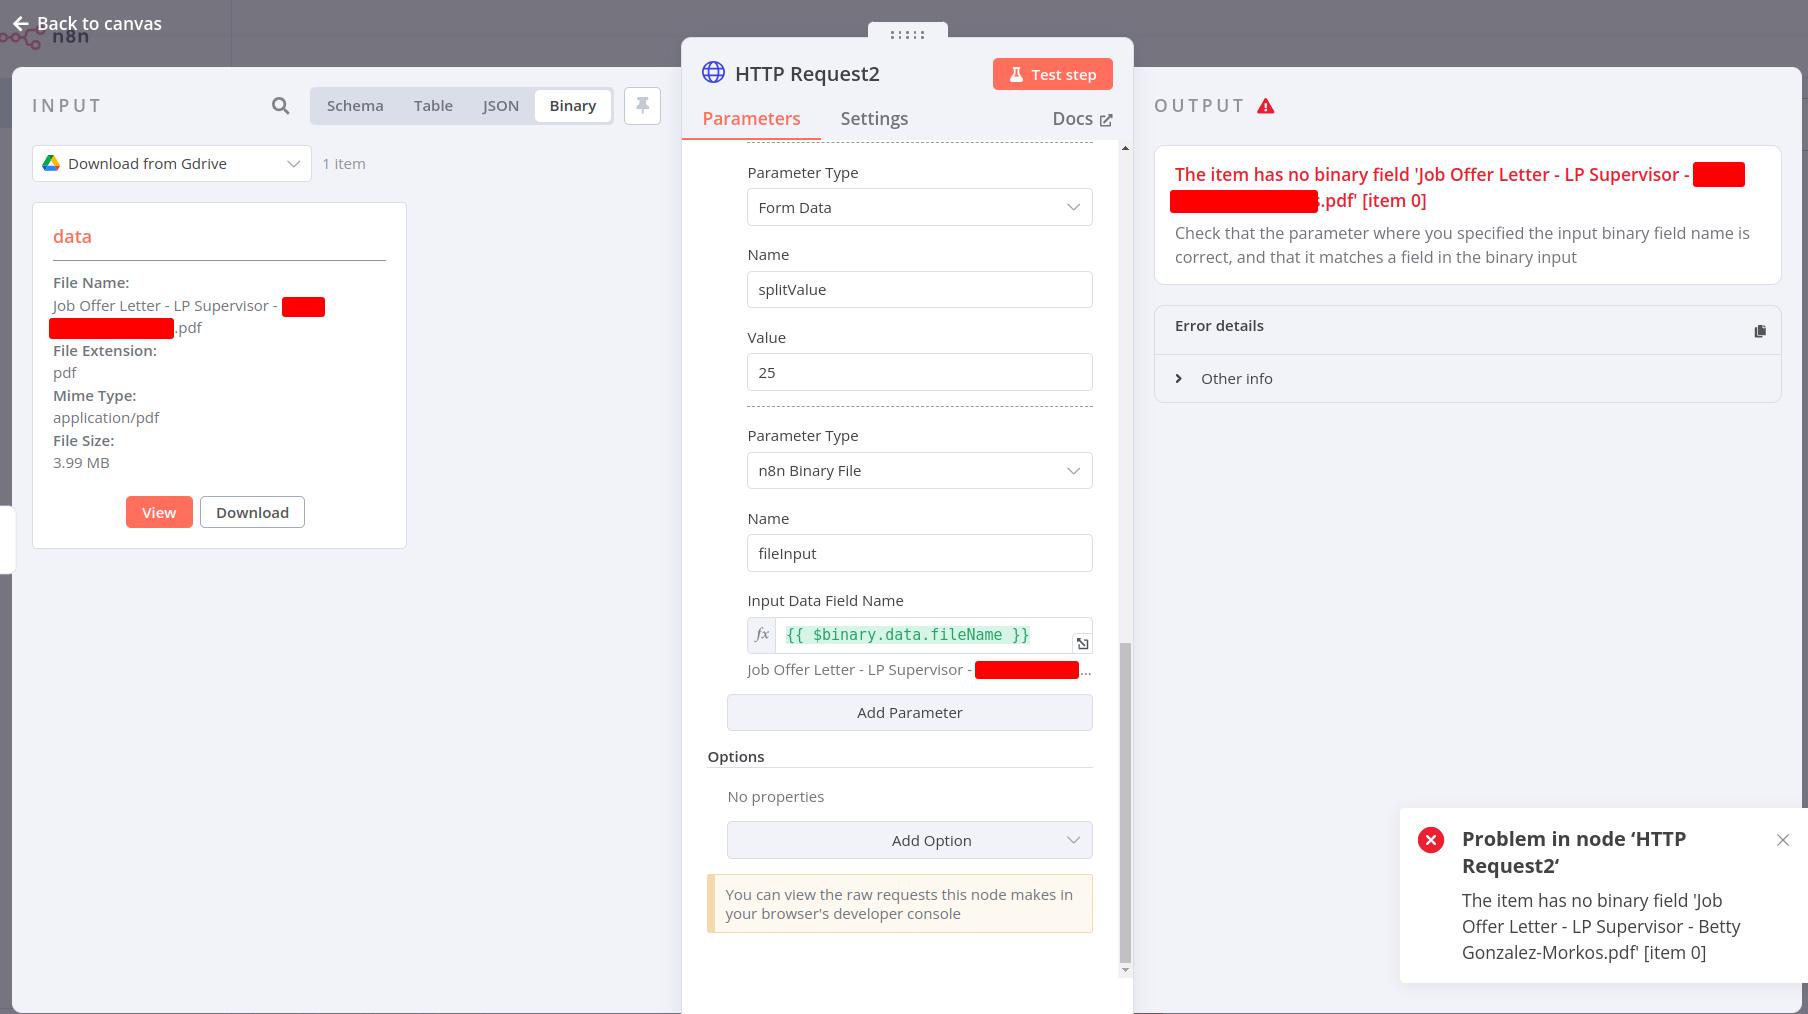Open expression editor expand icon
1808x1014 pixels.
click(1082, 643)
